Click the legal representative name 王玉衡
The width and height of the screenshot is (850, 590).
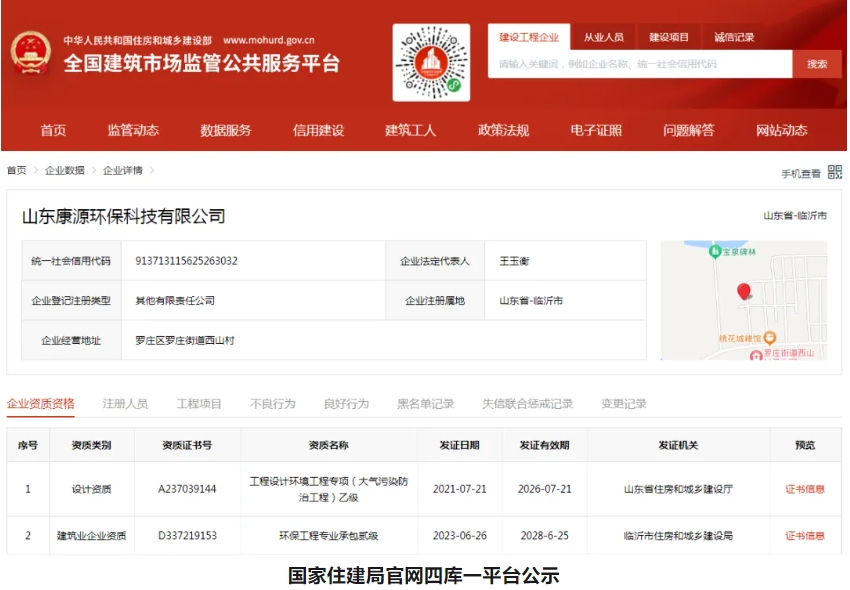pyautogui.click(x=514, y=261)
